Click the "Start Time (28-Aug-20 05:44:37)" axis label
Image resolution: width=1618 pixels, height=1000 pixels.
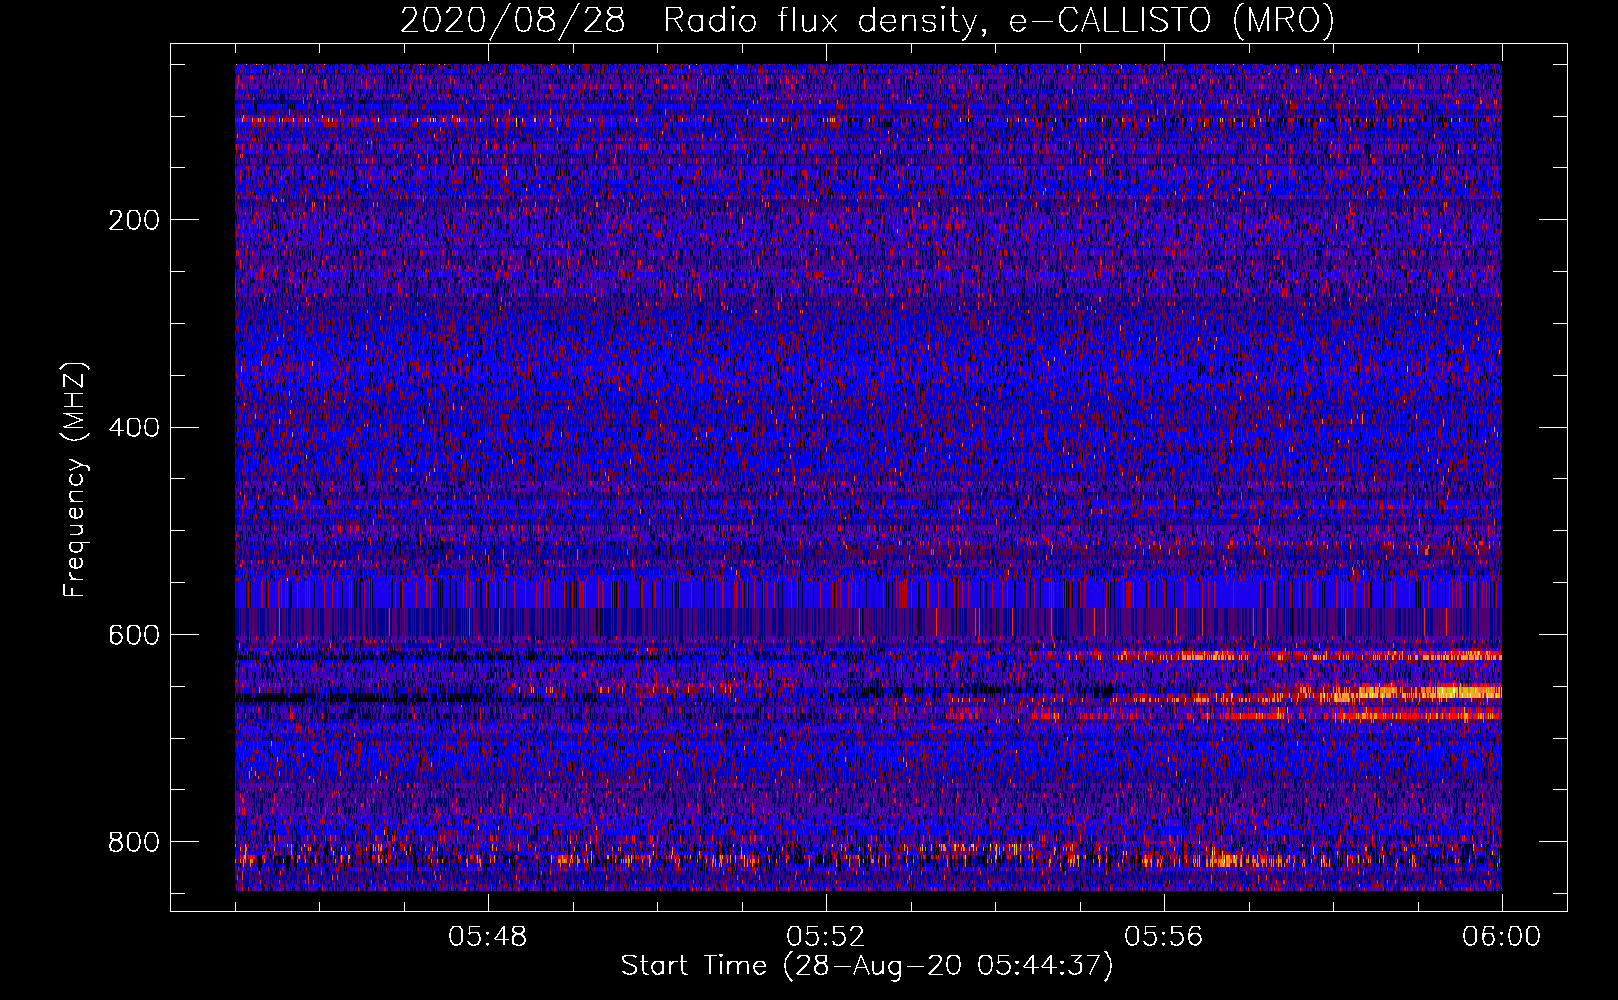(867, 966)
